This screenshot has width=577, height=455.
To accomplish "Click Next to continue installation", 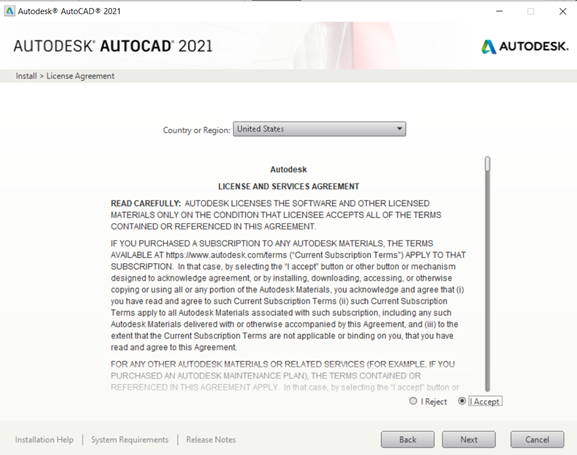I will 469,440.
